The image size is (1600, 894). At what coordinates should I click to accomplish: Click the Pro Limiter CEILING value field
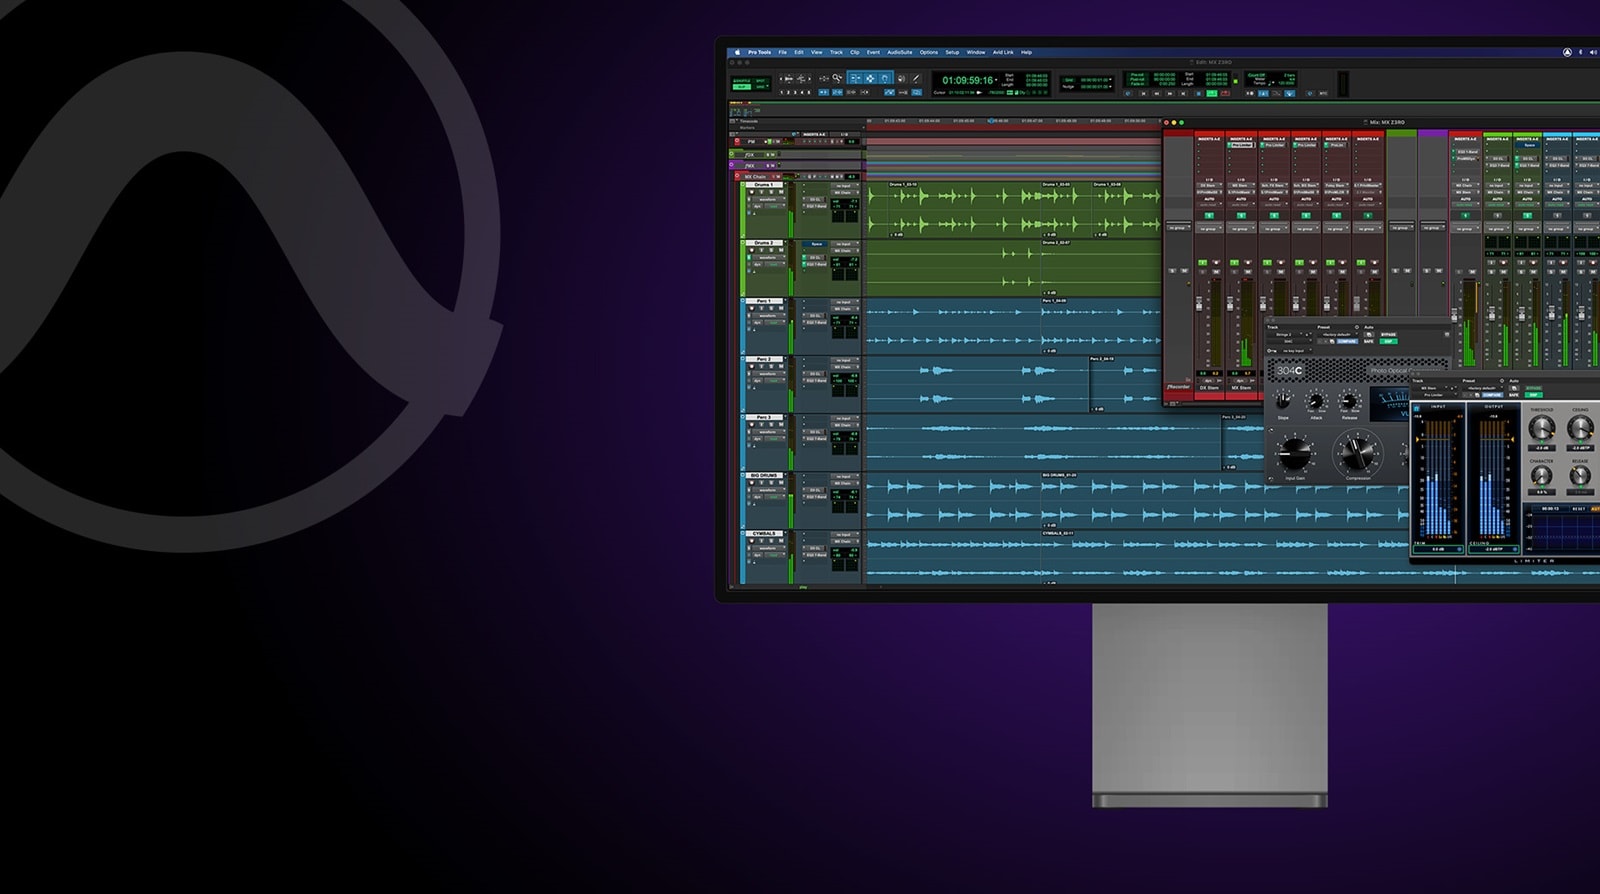(x=1493, y=549)
